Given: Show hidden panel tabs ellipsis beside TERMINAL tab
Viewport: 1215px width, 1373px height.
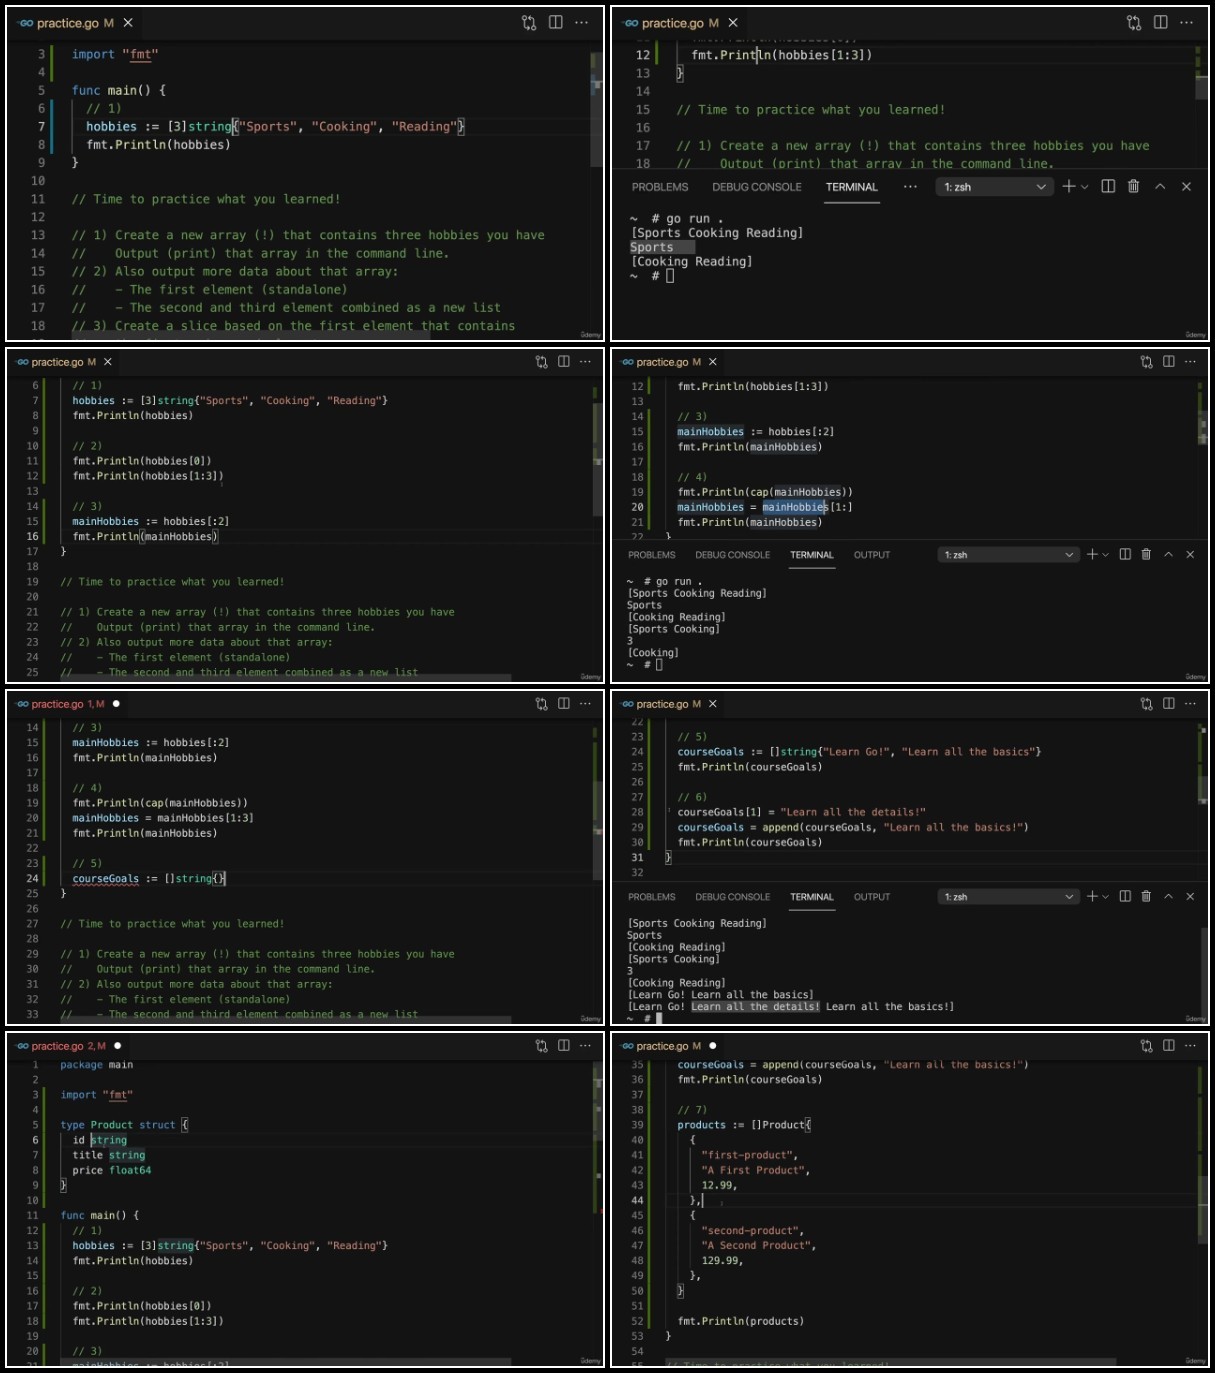Looking at the screenshot, I should pos(910,186).
